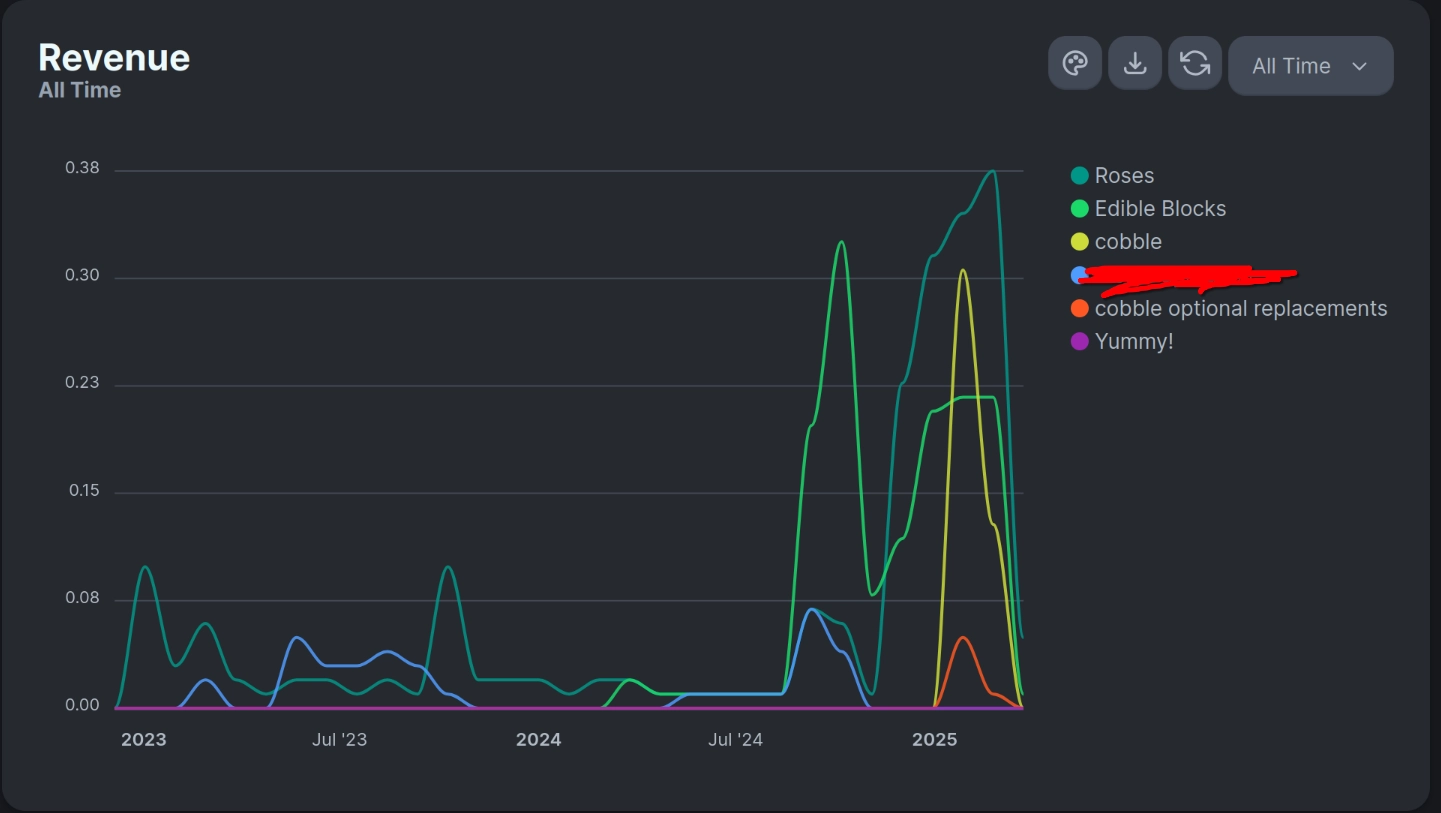This screenshot has height=813, width=1441.
Task: Refresh the revenue data
Action: (1195, 64)
